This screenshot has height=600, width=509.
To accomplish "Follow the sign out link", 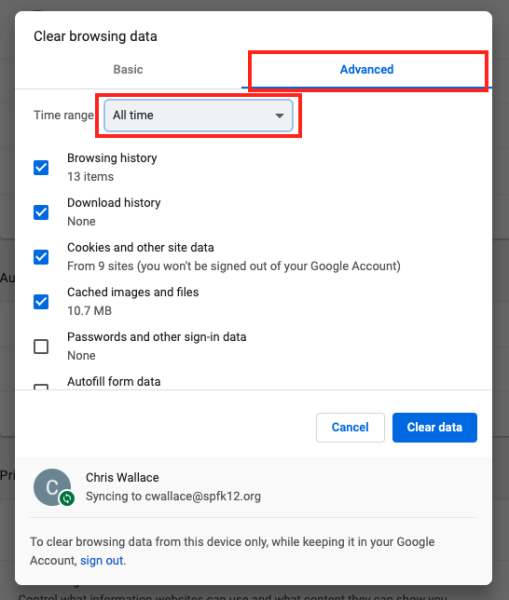I will [x=102, y=560].
